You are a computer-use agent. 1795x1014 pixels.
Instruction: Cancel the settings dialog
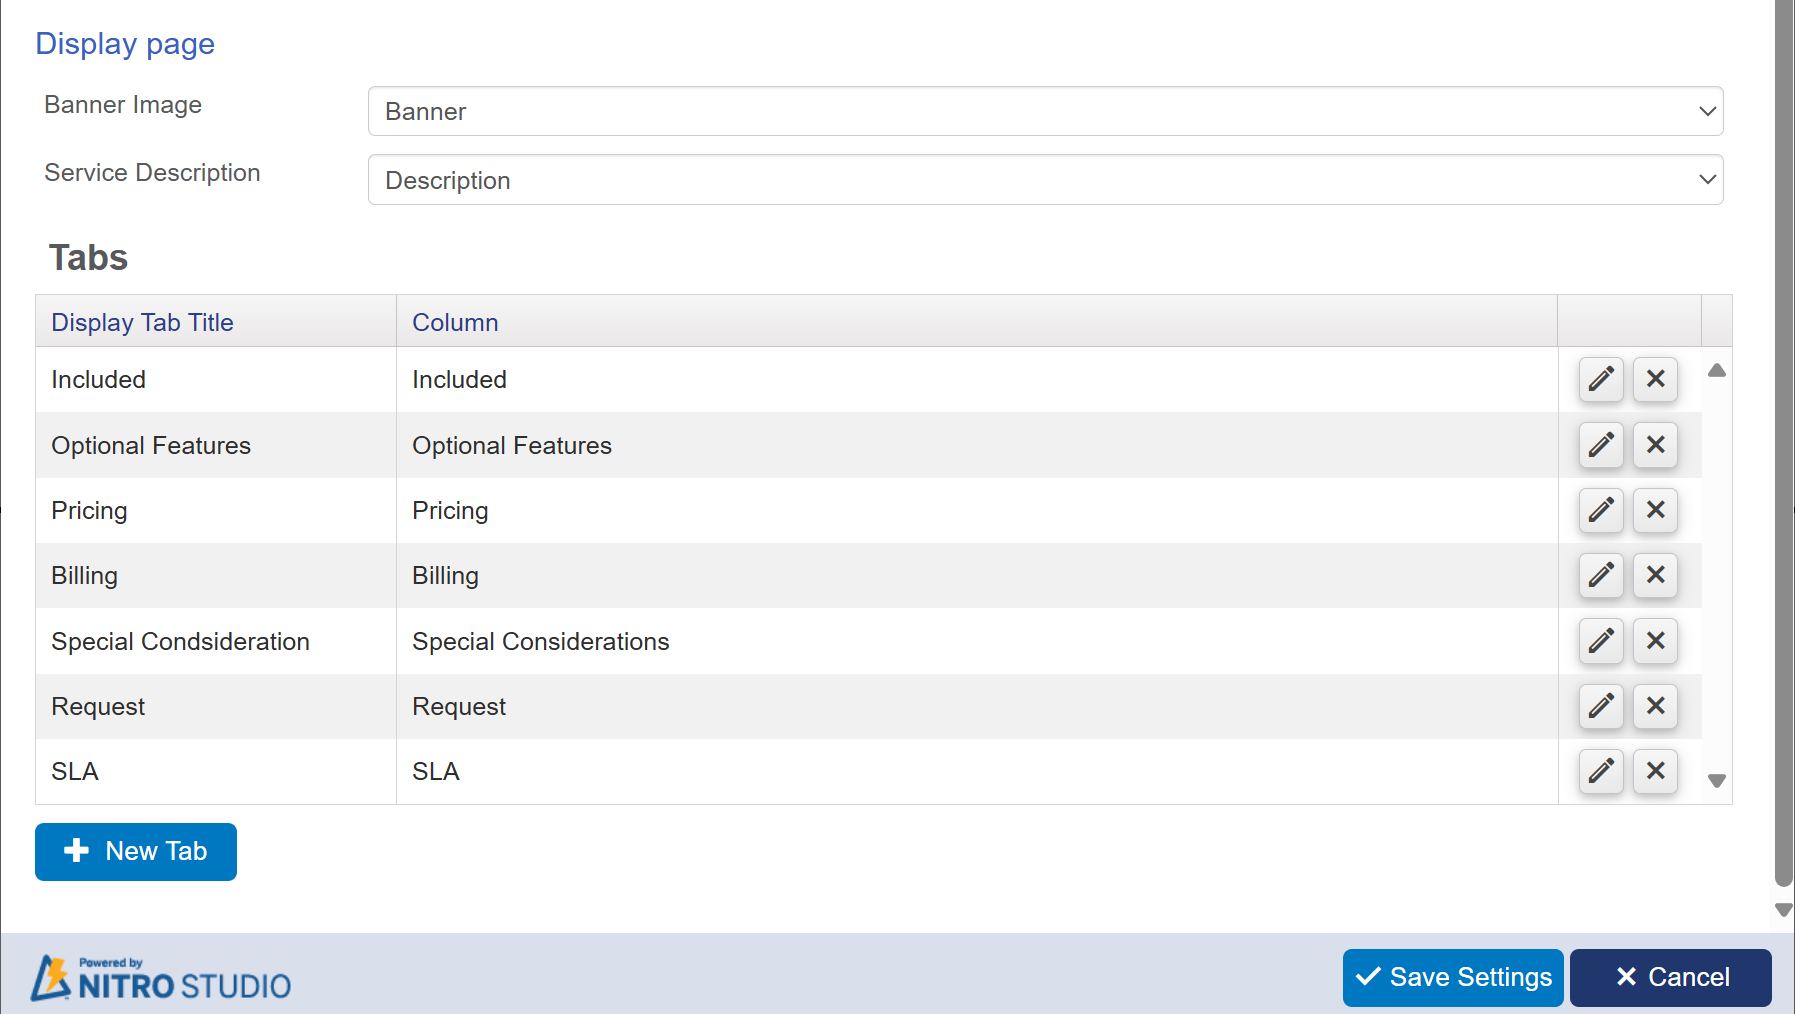pos(1671,977)
